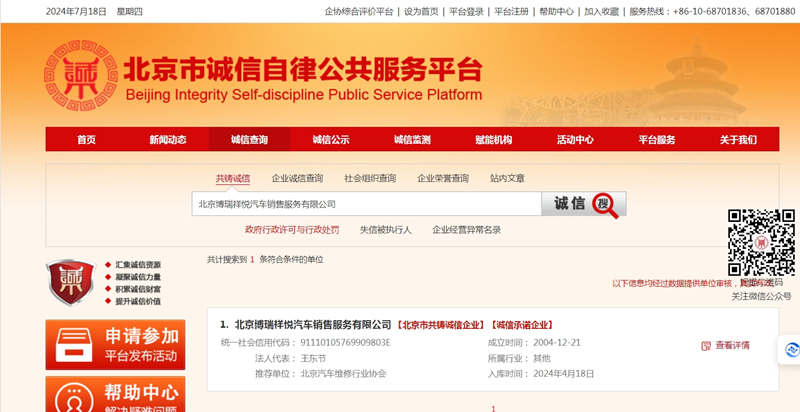Image resolution: width=800 pixels, height=412 pixels.
Task: Open 首页 in the red navigation bar
Action: click(x=86, y=140)
